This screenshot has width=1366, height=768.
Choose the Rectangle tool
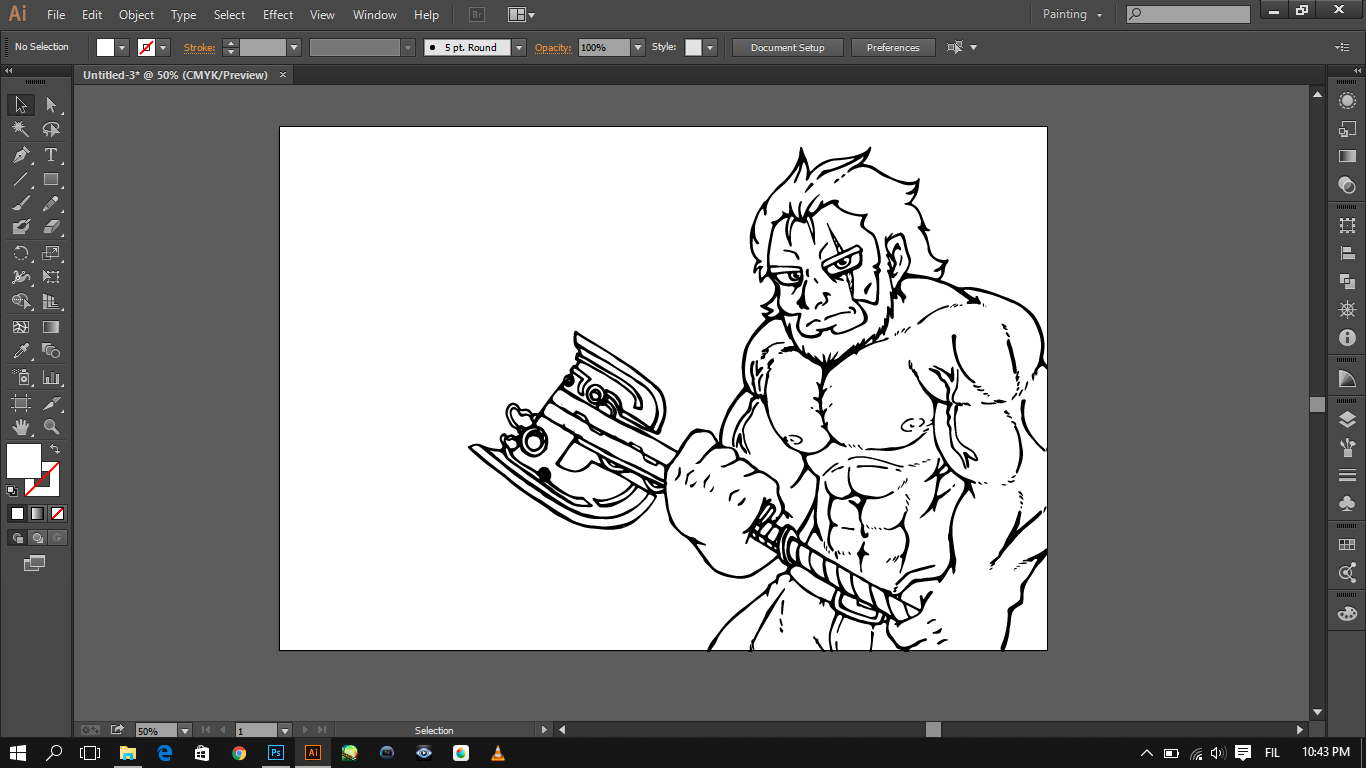[x=51, y=180]
